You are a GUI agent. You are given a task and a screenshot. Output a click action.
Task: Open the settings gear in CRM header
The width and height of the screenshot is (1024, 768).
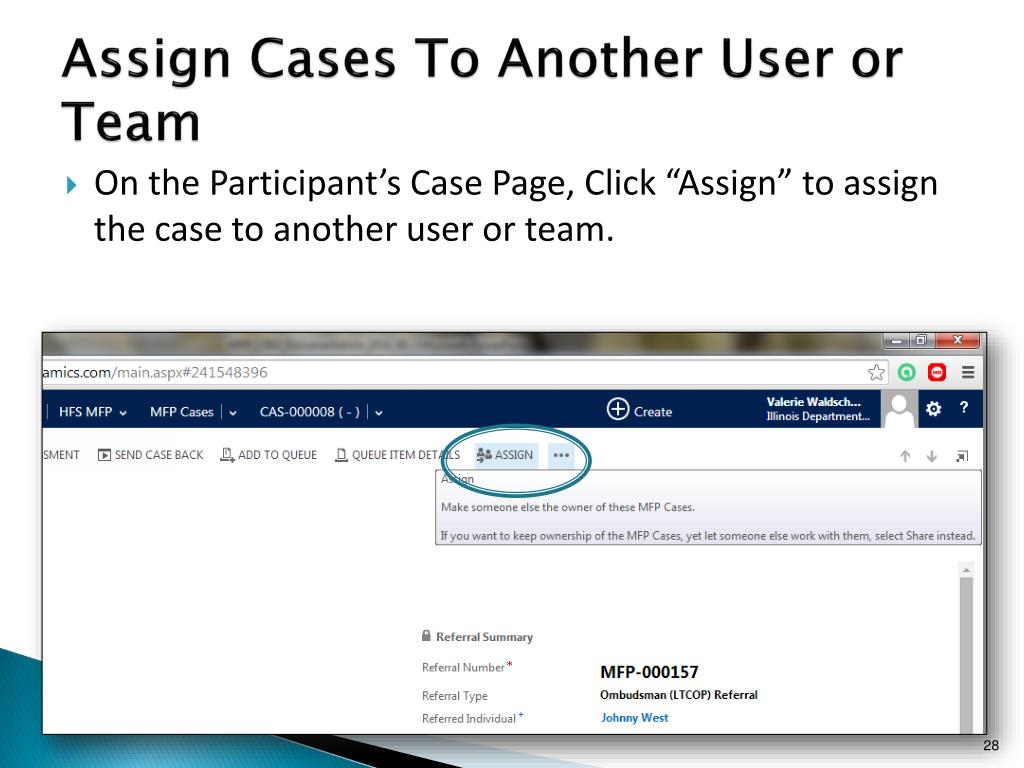click(x=933, y=409)
